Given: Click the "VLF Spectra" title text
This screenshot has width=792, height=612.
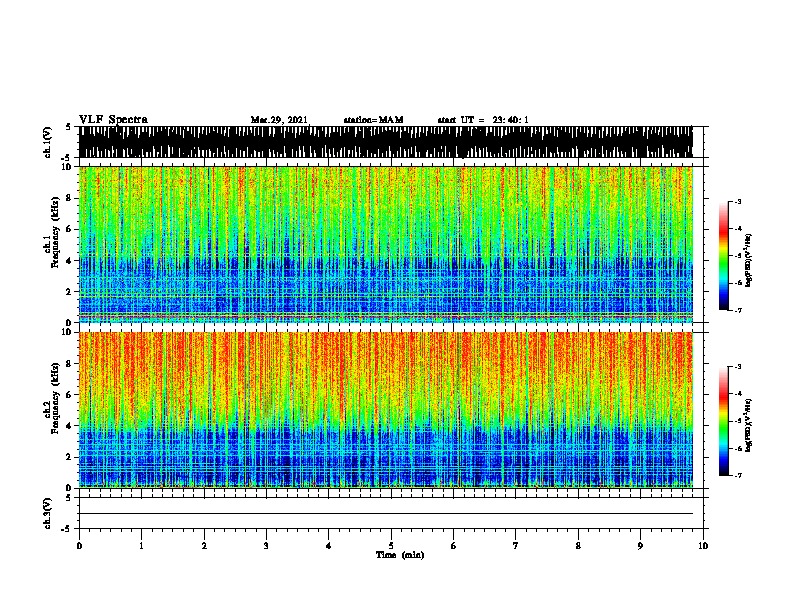Looking at the screenshot, I should tap(113, 119).
